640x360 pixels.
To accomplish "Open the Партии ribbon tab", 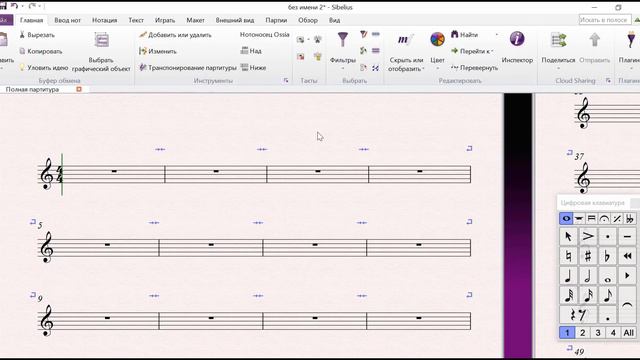I will coord(276,20).
